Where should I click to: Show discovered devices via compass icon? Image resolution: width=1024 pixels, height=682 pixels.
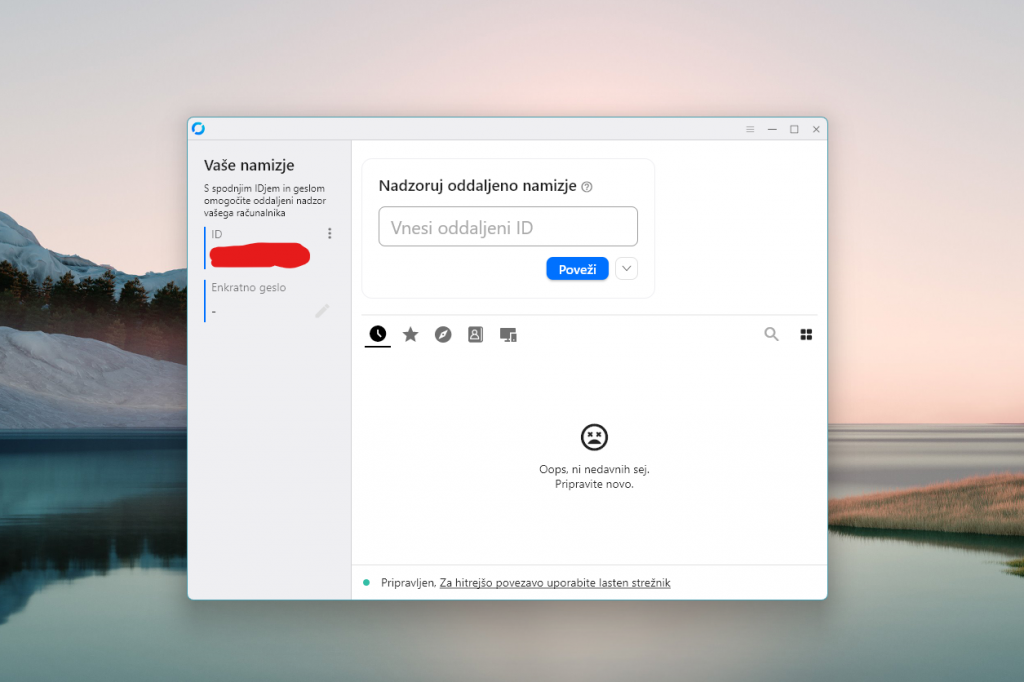pos(443,334)
